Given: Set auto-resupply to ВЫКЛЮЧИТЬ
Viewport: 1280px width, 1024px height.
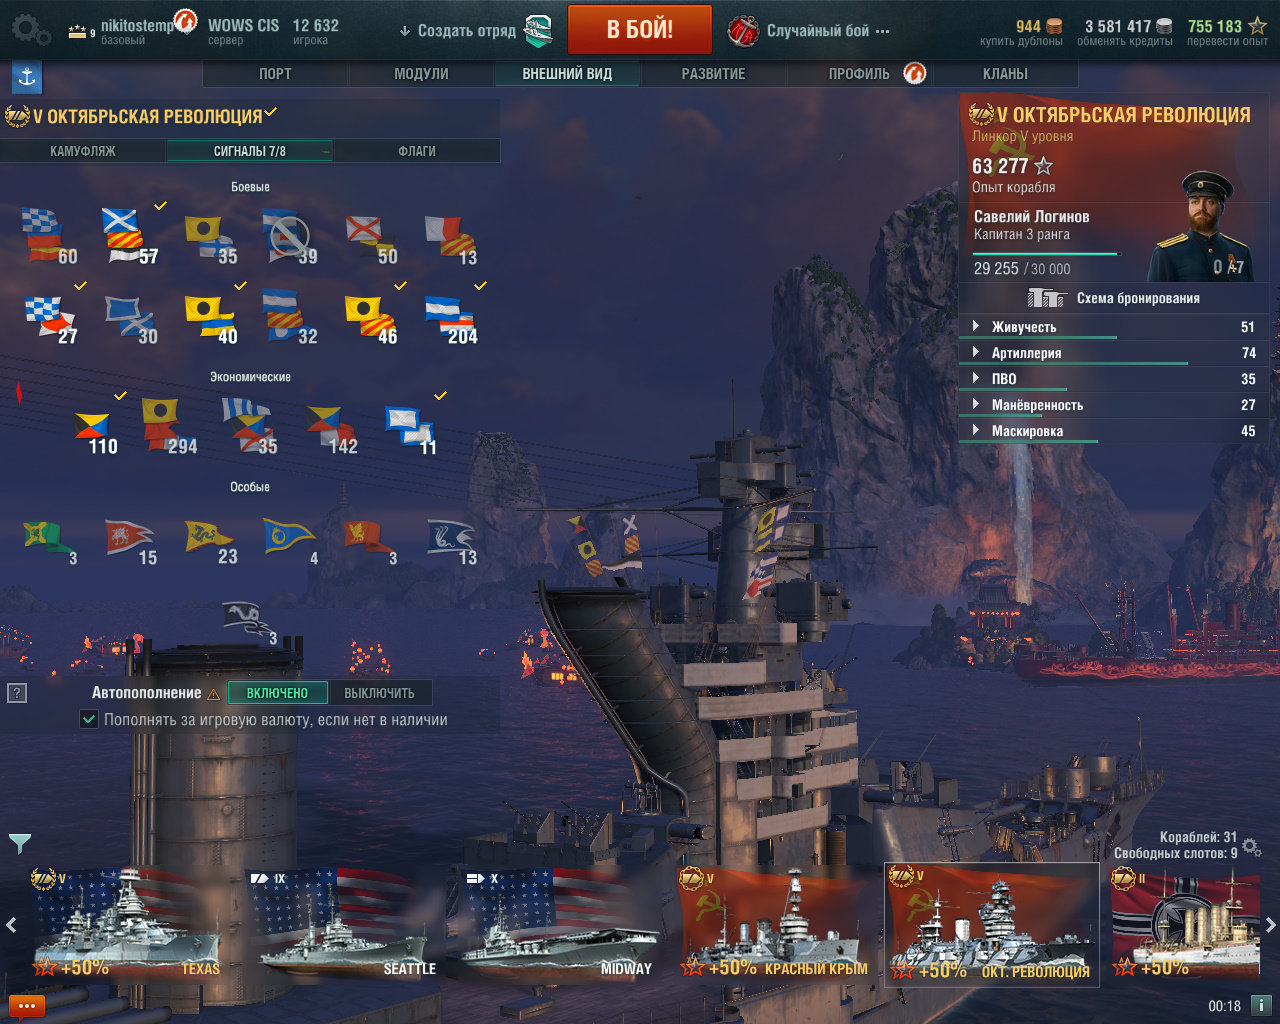Looking at the screenshot, I should (379, 693).
